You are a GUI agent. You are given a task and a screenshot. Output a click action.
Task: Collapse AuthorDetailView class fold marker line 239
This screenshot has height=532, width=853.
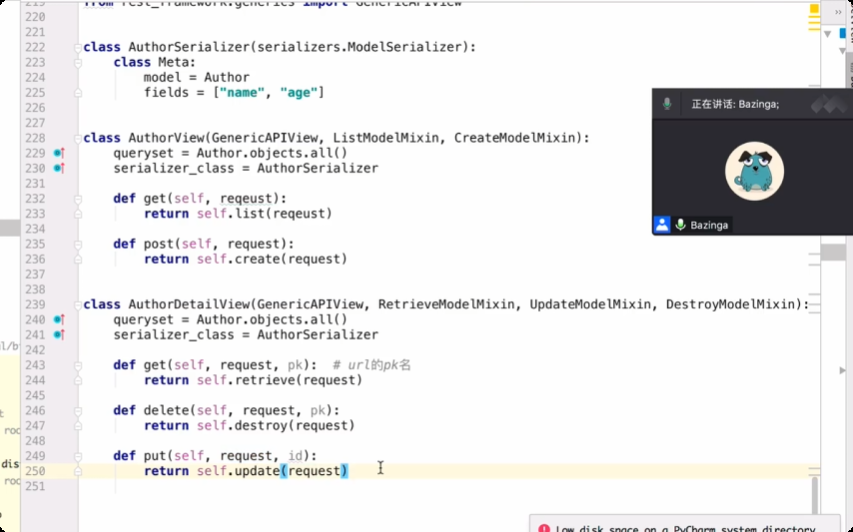[x=78, y=305]
